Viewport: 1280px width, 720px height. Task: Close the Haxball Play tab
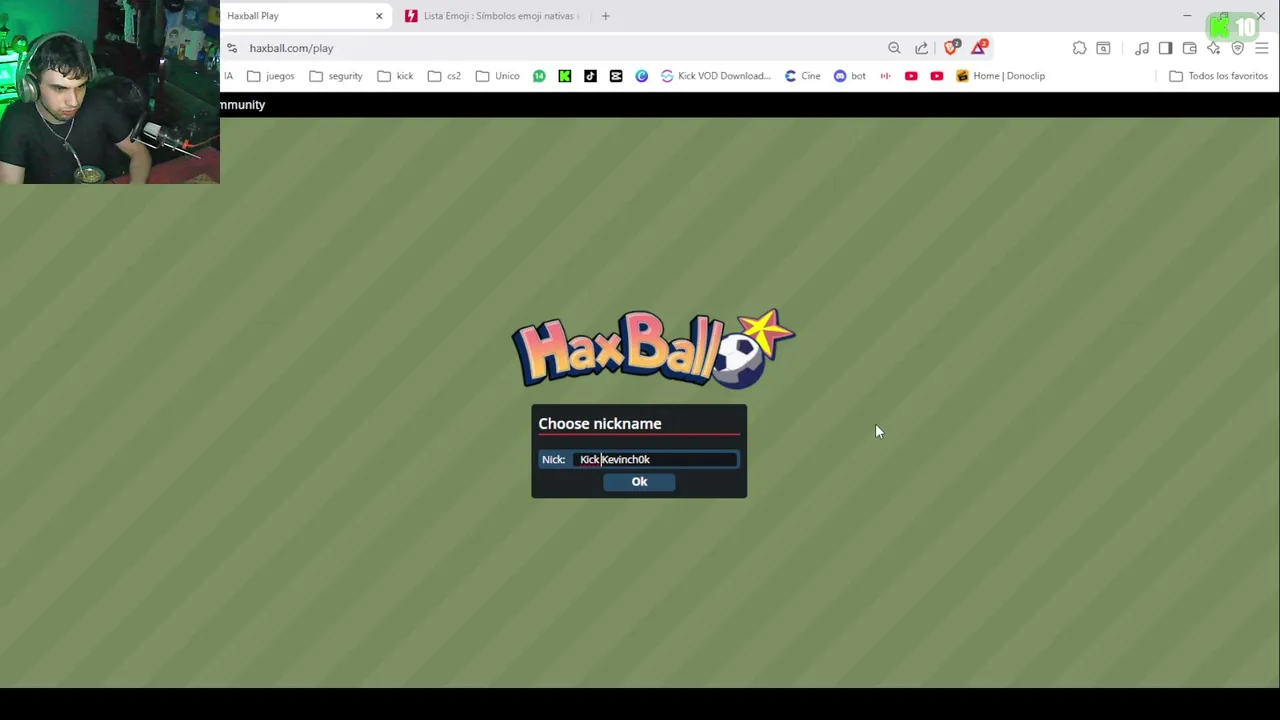tap(379, 16)
